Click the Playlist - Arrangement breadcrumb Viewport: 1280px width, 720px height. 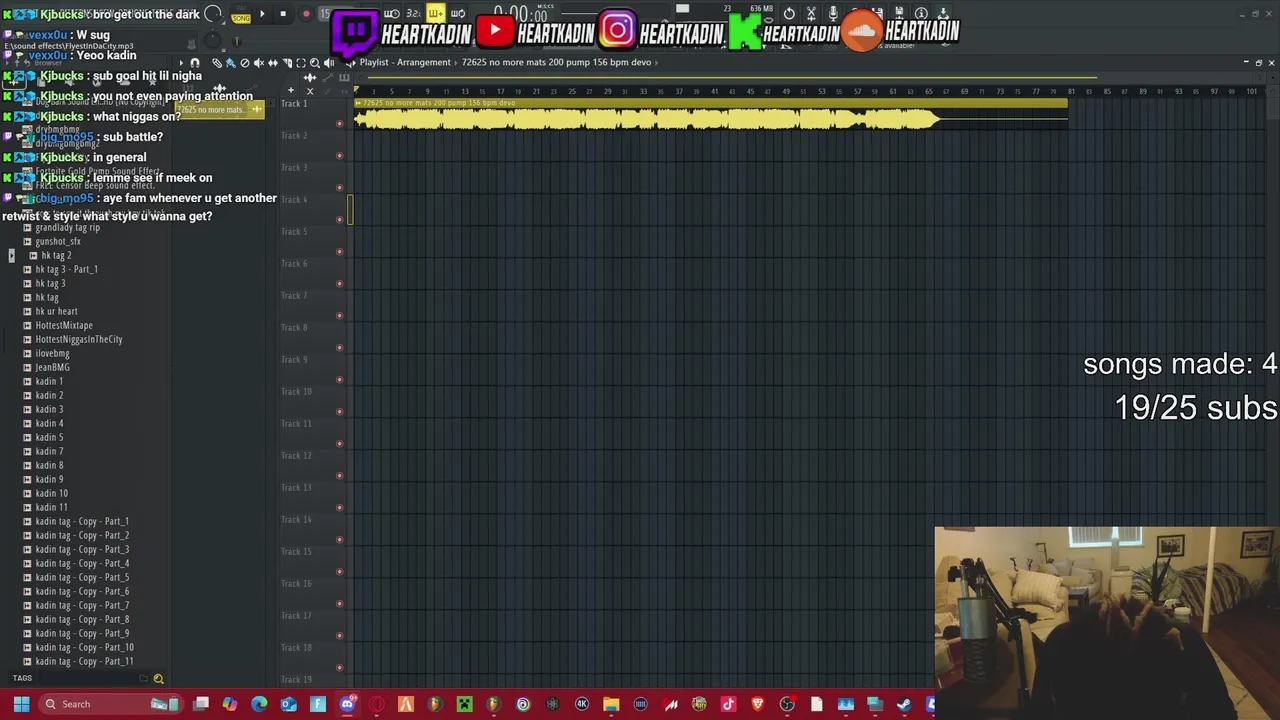[405, 62]
